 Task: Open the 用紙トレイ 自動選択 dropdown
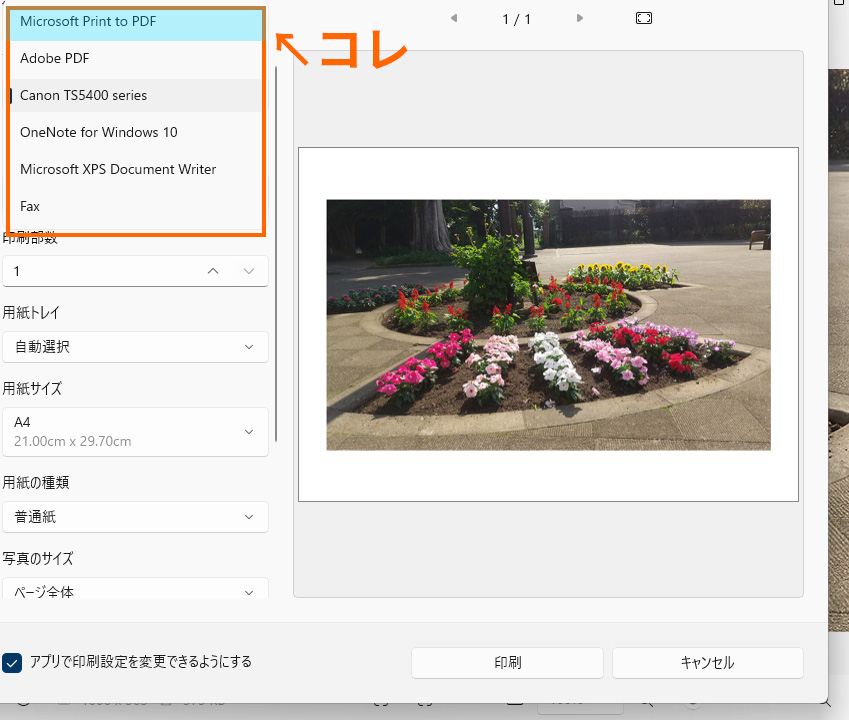[x=135, y=347]
